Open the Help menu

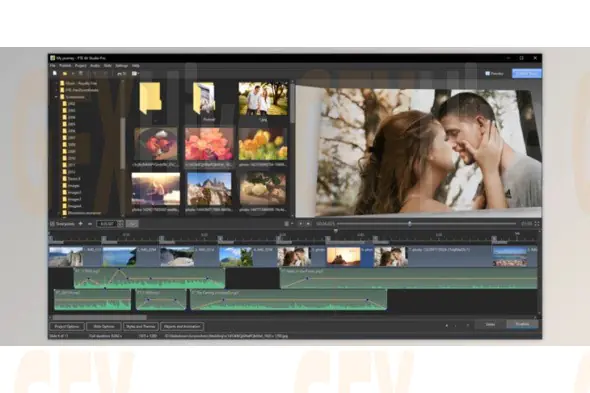point(136,66)
